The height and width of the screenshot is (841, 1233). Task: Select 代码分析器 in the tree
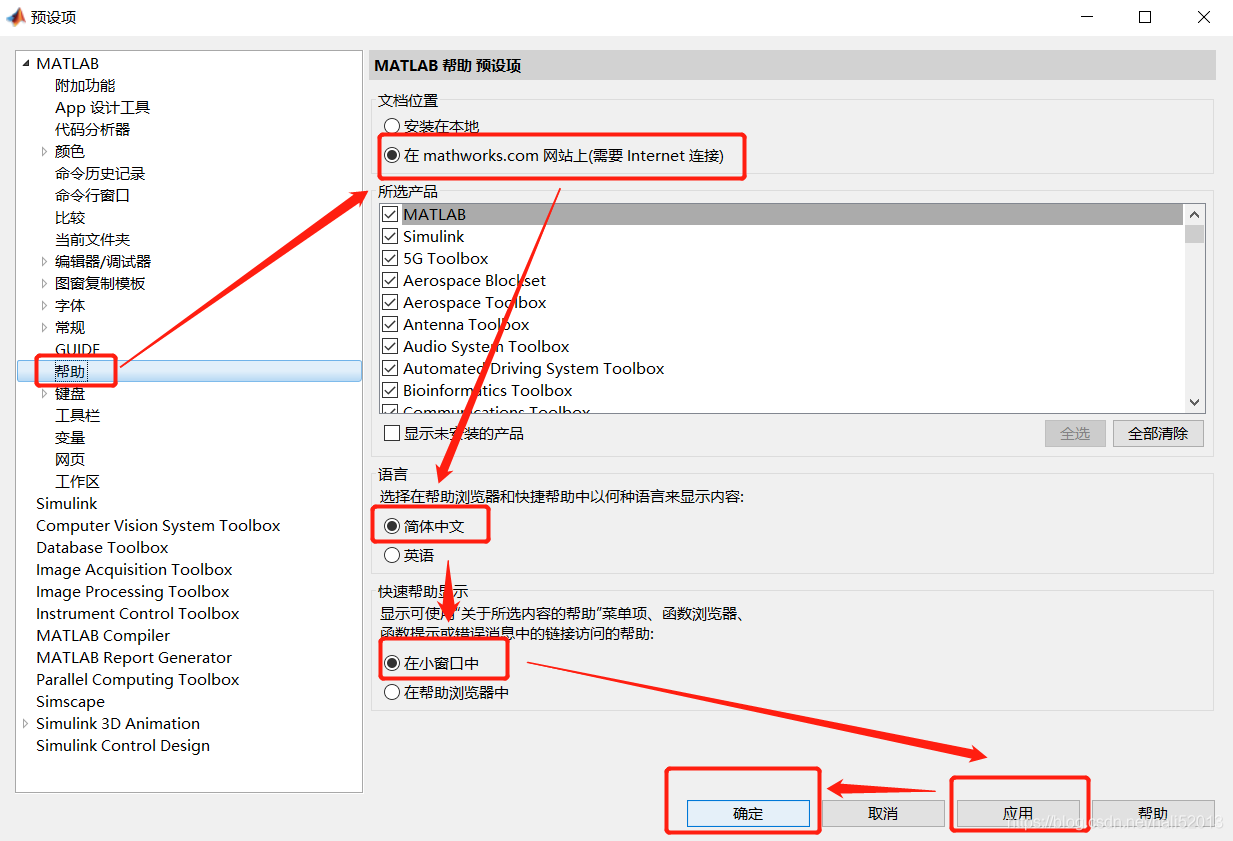point(92,130)
